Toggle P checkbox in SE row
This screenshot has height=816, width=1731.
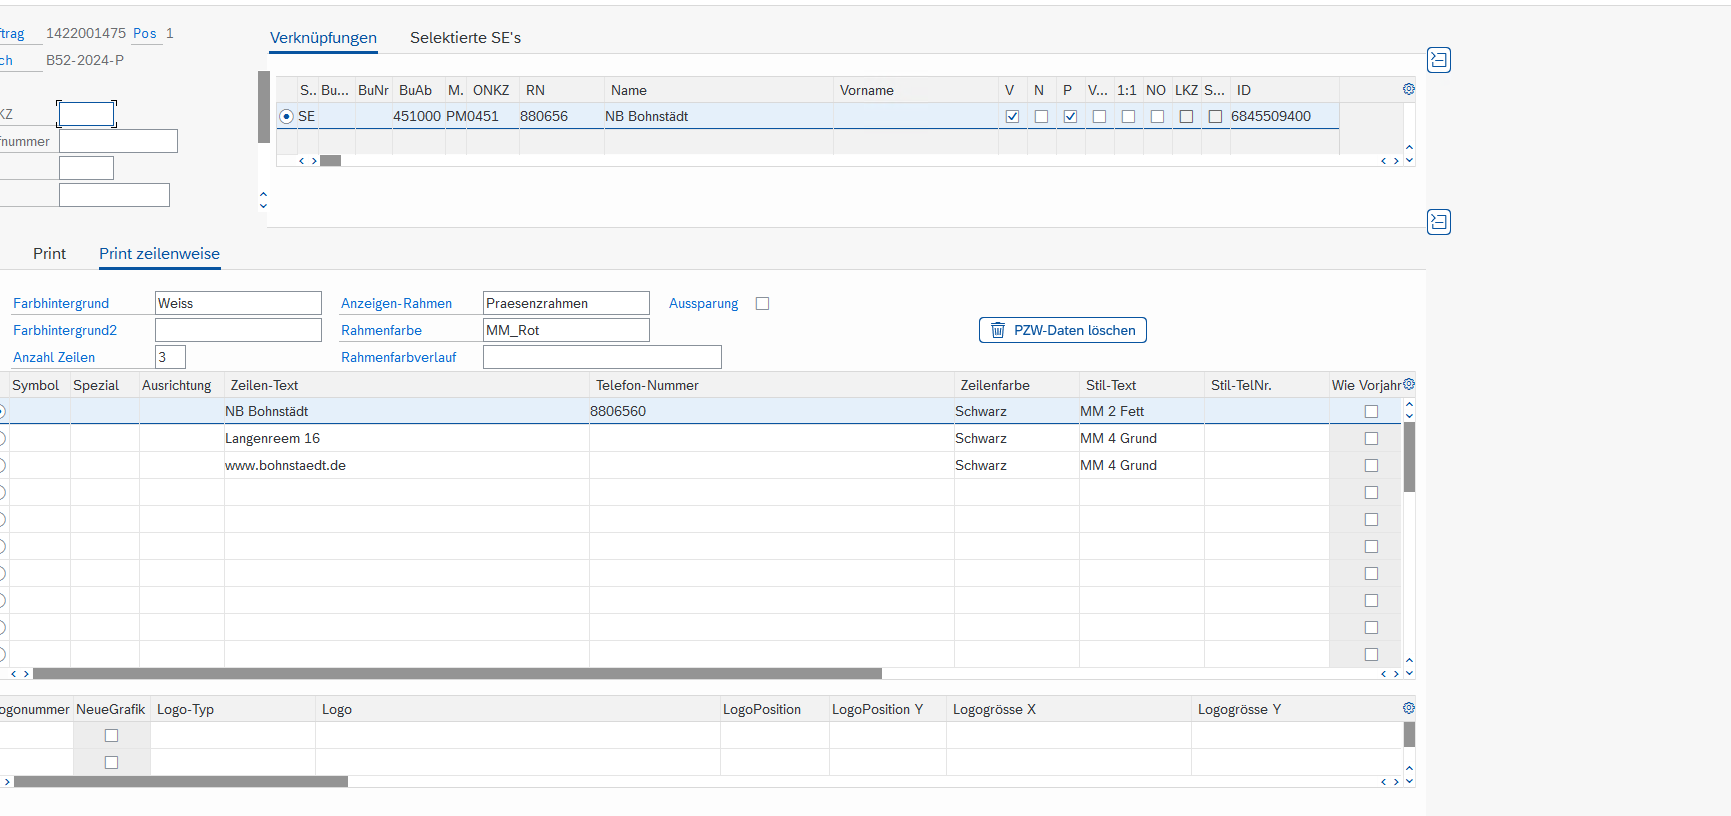[x=1070, y=116]
